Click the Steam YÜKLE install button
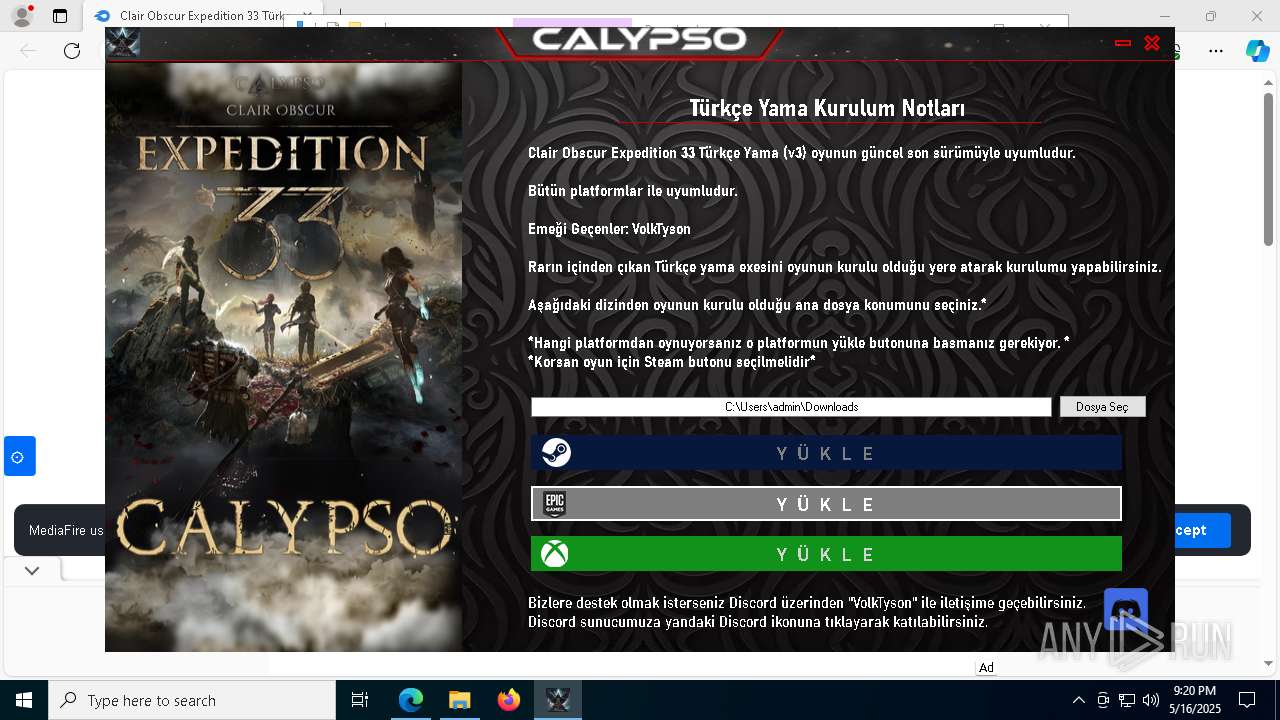Viewport: 1280px width, 720px height. (826, 453)
